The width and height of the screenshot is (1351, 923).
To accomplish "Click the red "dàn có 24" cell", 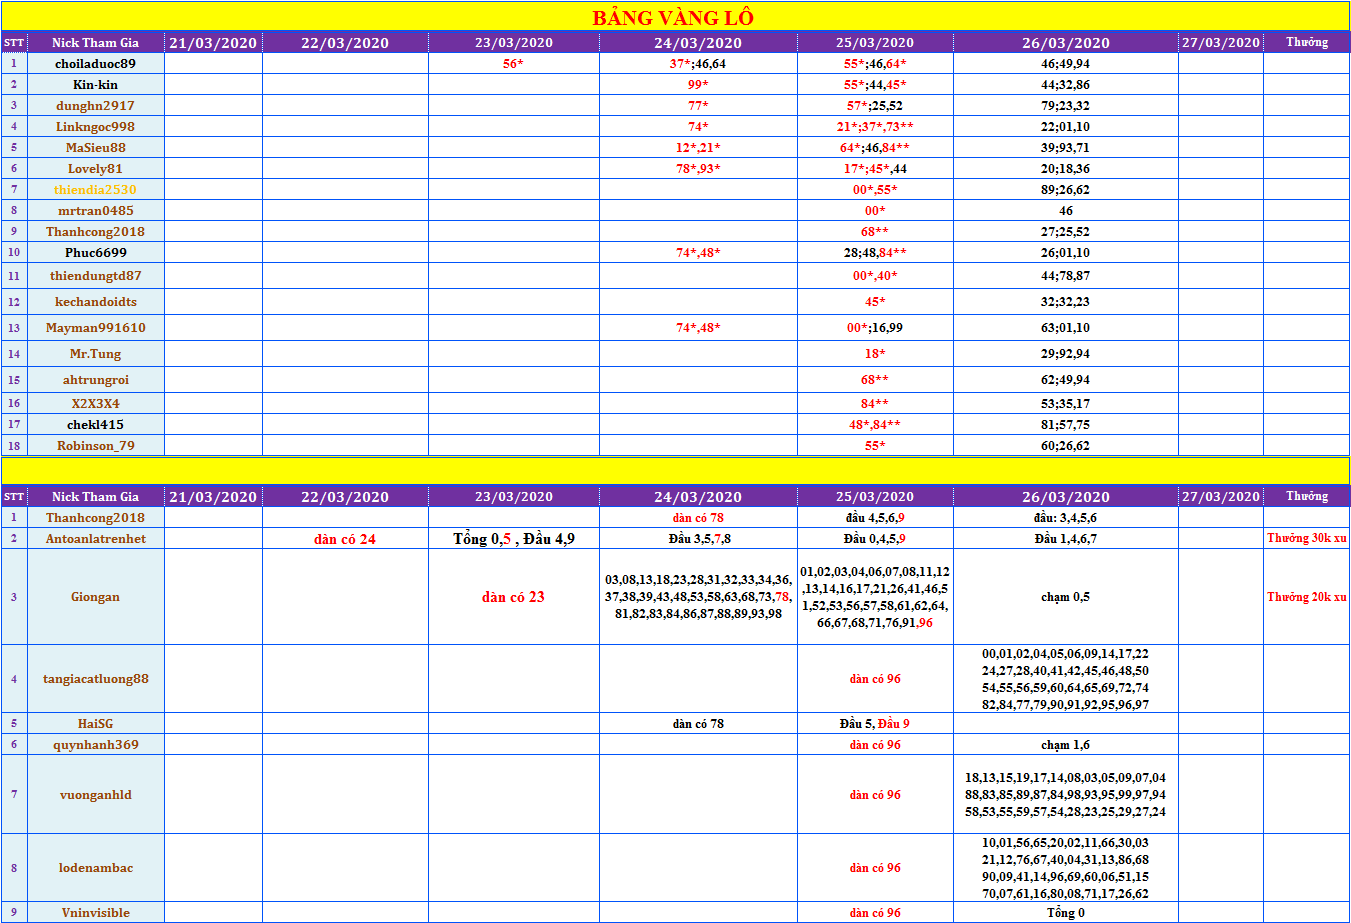I will (x=345, y=539).
